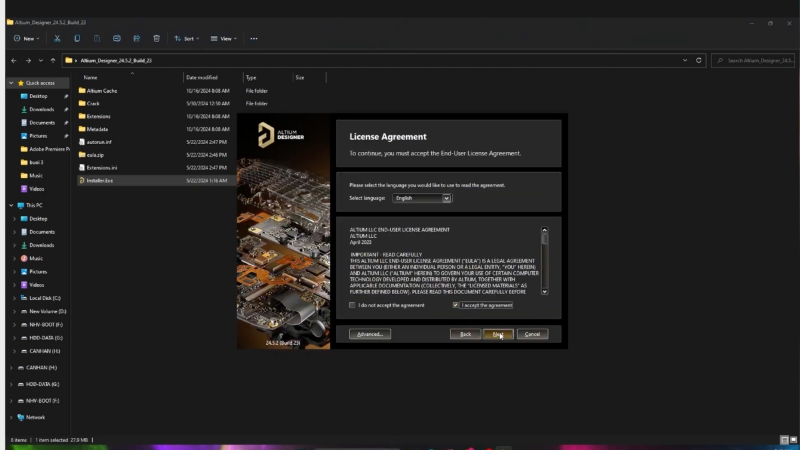Open the New dropdown in Explorer
Screen dimensions: 800x450
pos(26,39)
